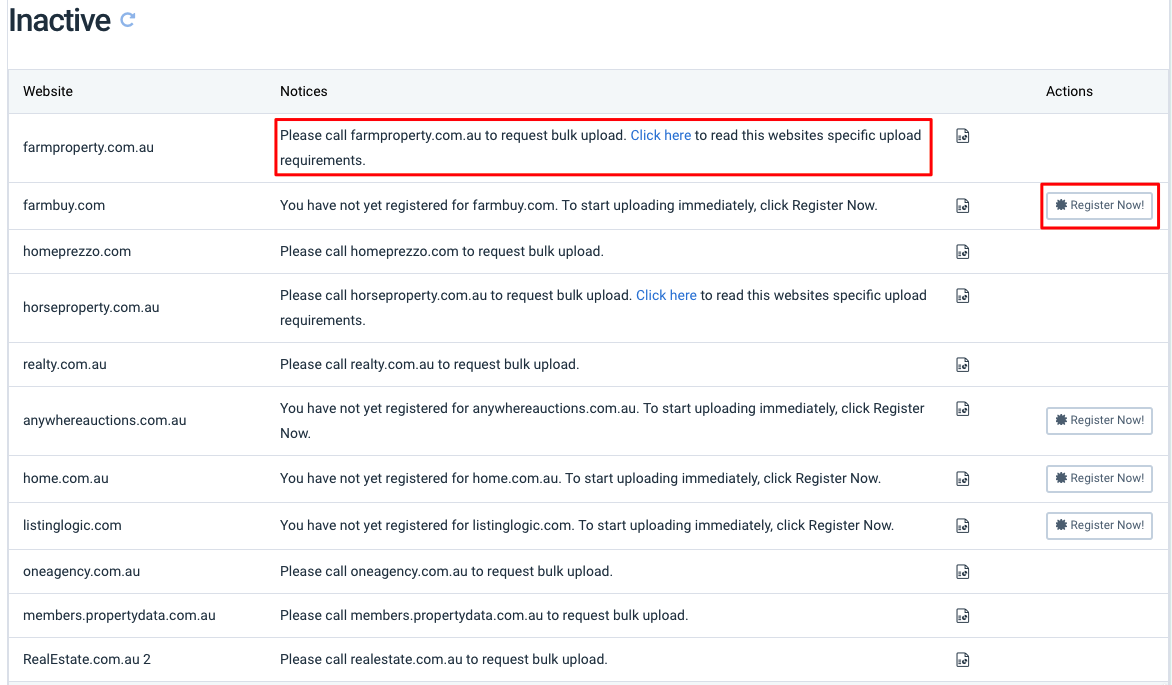Open document icon for oneagency.com.au row
The height and width of the screenshot is (685, 1172).
coord(963,572)
